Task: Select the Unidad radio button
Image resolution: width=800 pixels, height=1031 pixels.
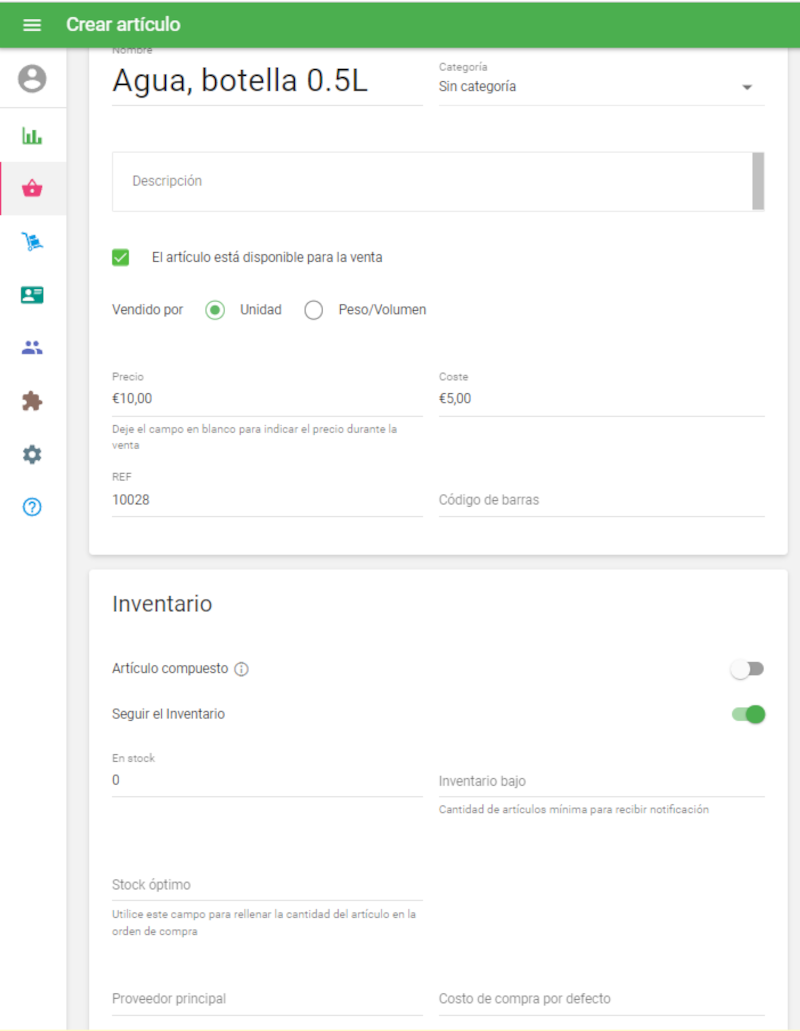Action: [215, 310]
